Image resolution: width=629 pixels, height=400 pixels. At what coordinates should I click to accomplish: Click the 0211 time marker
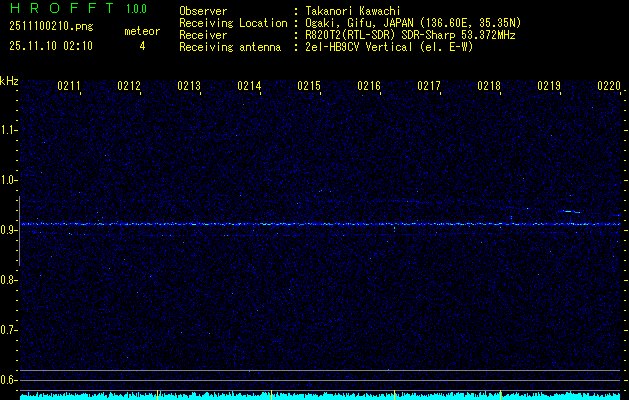pos(69,87)
